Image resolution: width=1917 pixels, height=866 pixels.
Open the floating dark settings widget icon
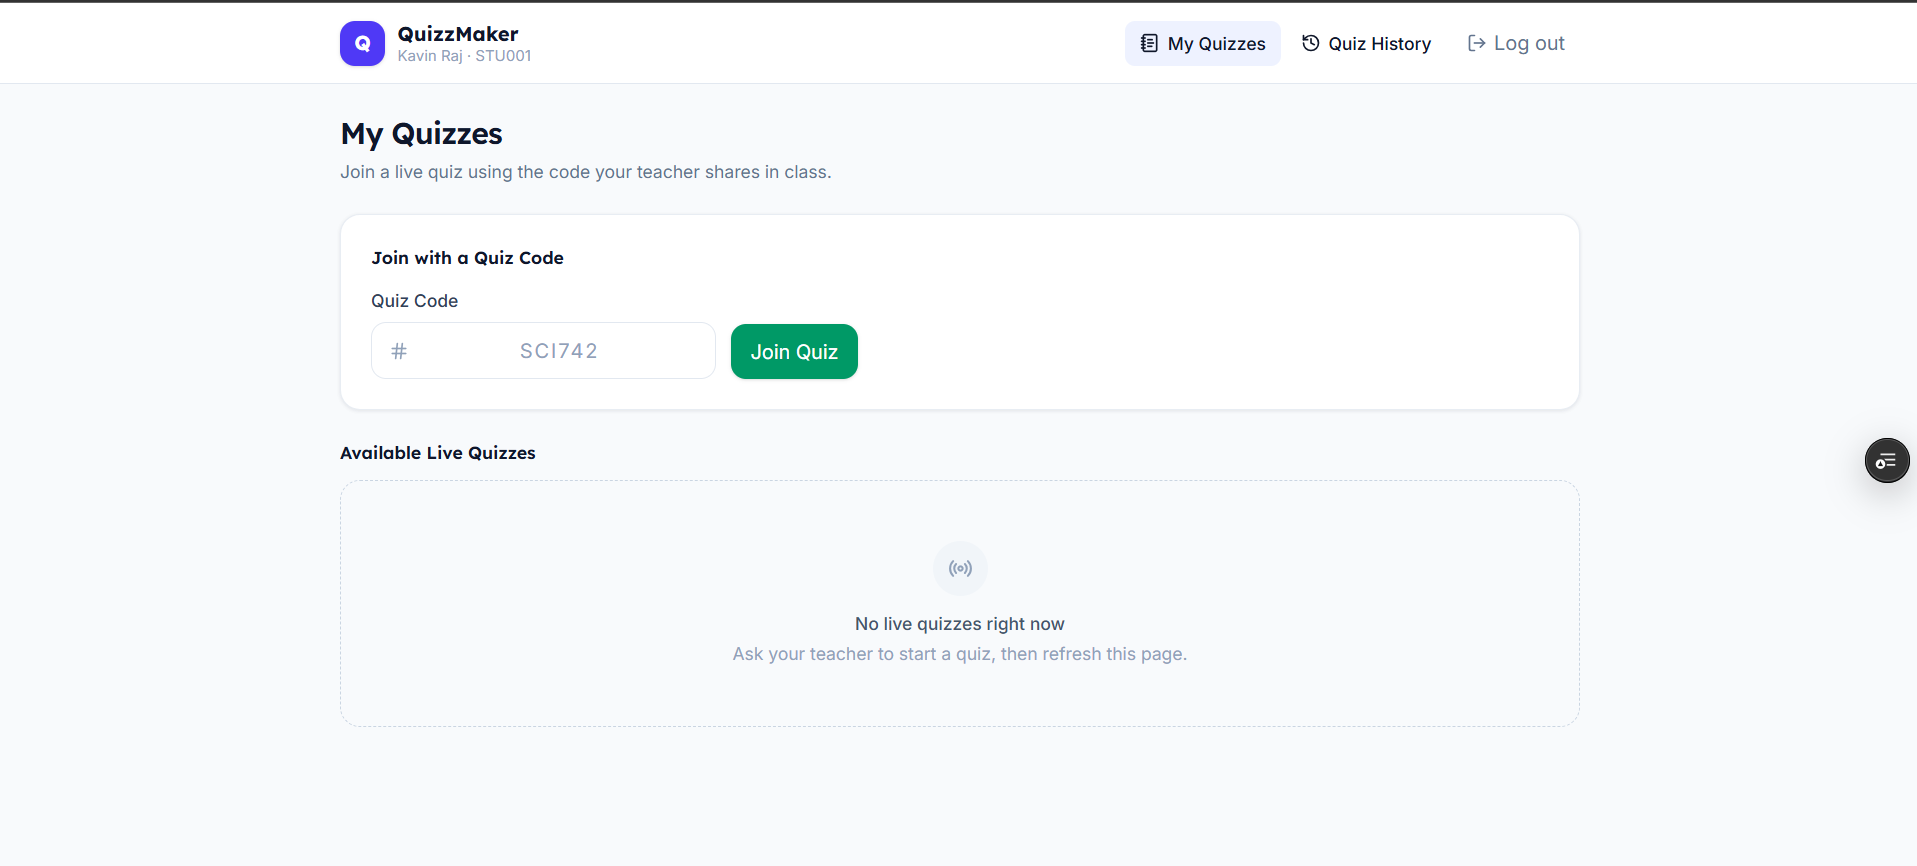pos(1887,461)
